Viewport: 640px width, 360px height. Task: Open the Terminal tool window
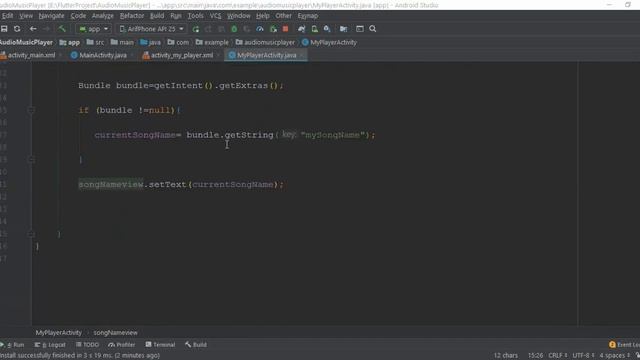160,345
